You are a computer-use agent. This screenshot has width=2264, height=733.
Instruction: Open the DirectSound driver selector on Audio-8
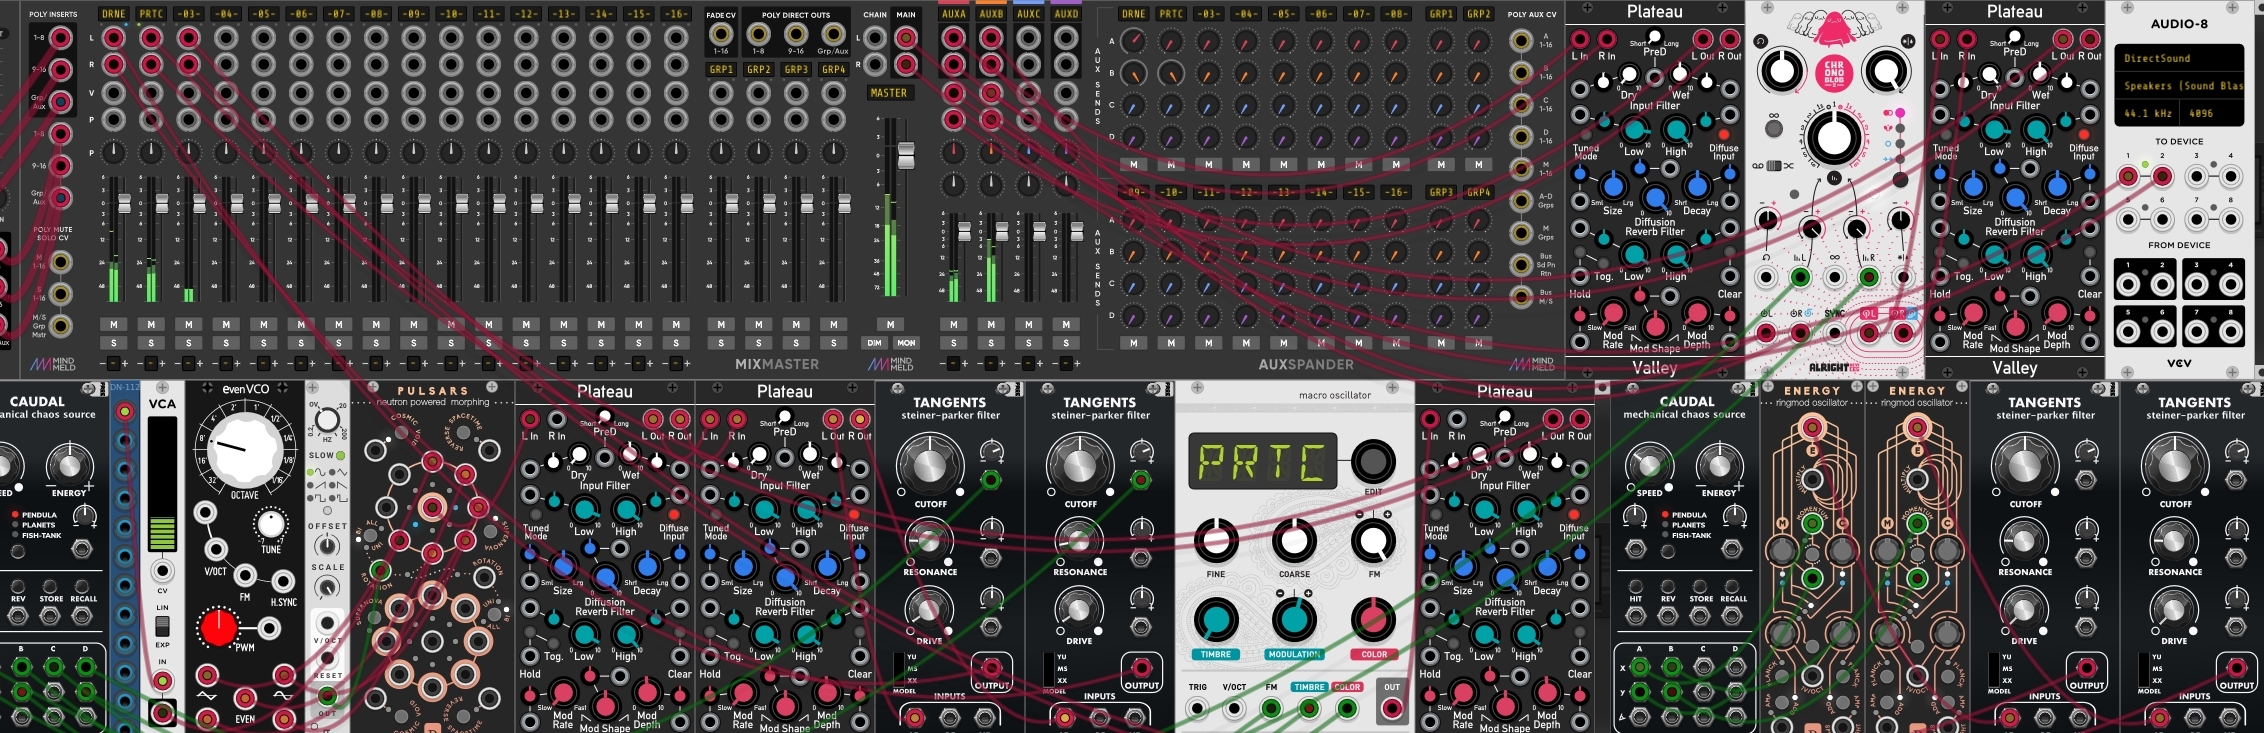tap(2179, 58)
